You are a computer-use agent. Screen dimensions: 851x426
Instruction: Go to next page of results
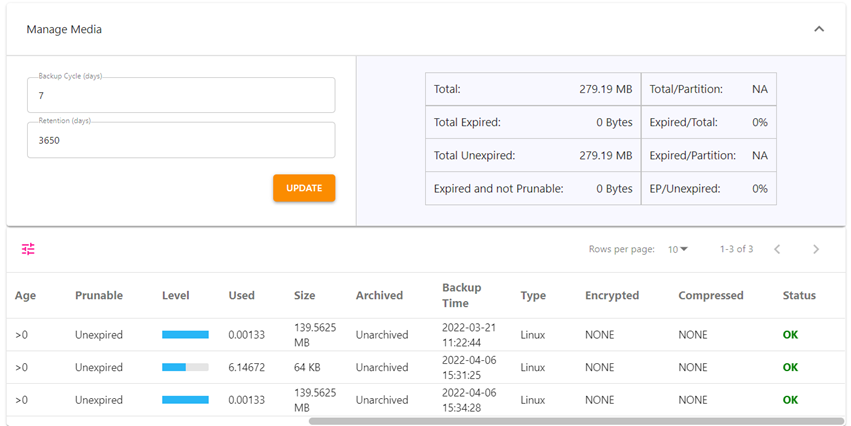point(816,249)
